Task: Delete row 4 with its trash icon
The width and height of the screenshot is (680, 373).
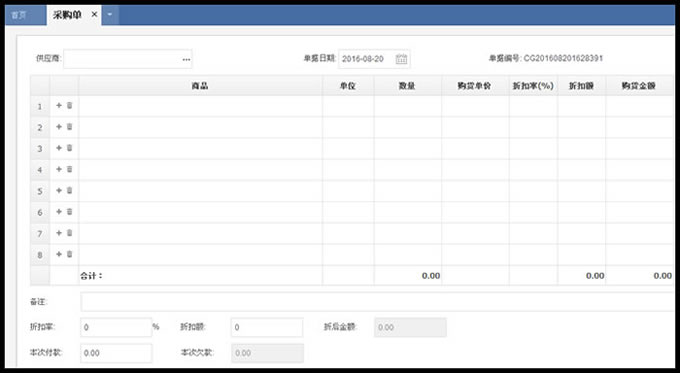Action: point(69,169)
